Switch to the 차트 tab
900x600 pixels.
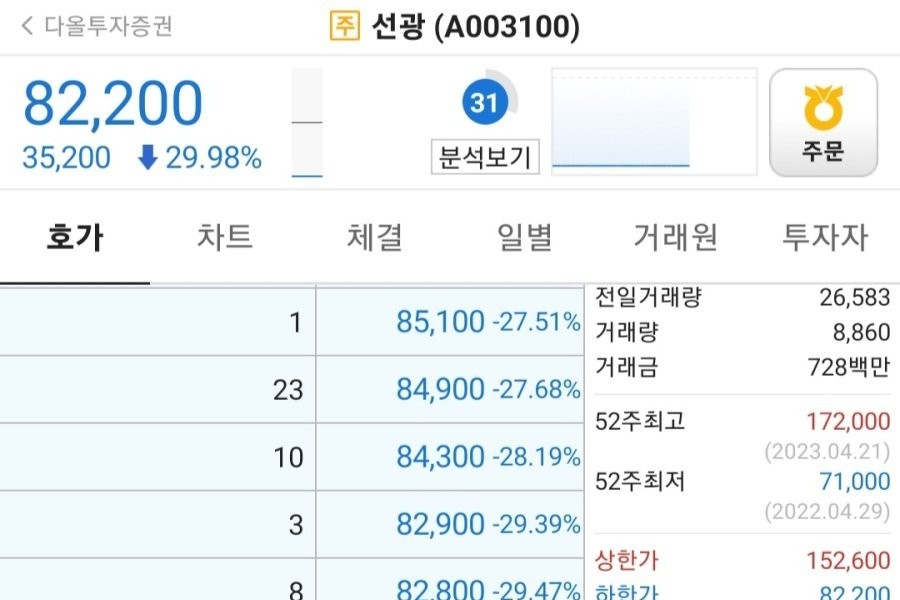[x=225, y=238]
